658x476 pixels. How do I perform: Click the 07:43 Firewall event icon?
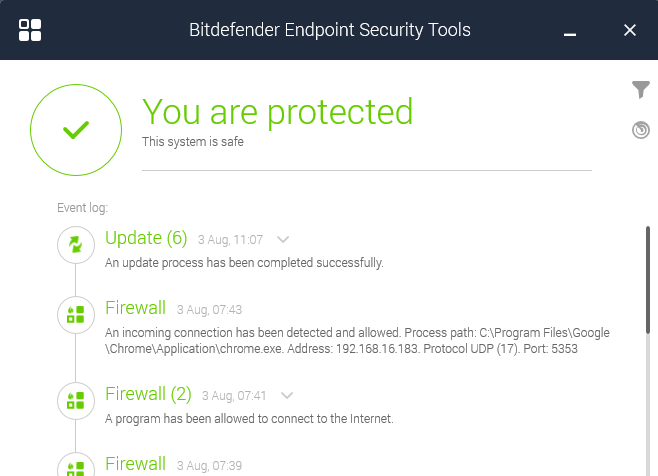tap(75, 316)
